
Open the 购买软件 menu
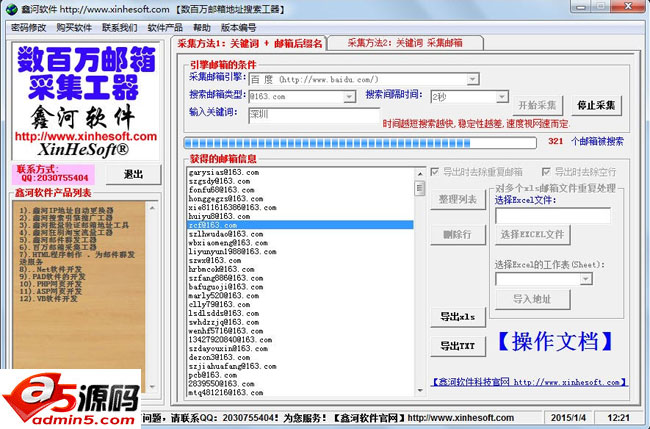(74, 28)
